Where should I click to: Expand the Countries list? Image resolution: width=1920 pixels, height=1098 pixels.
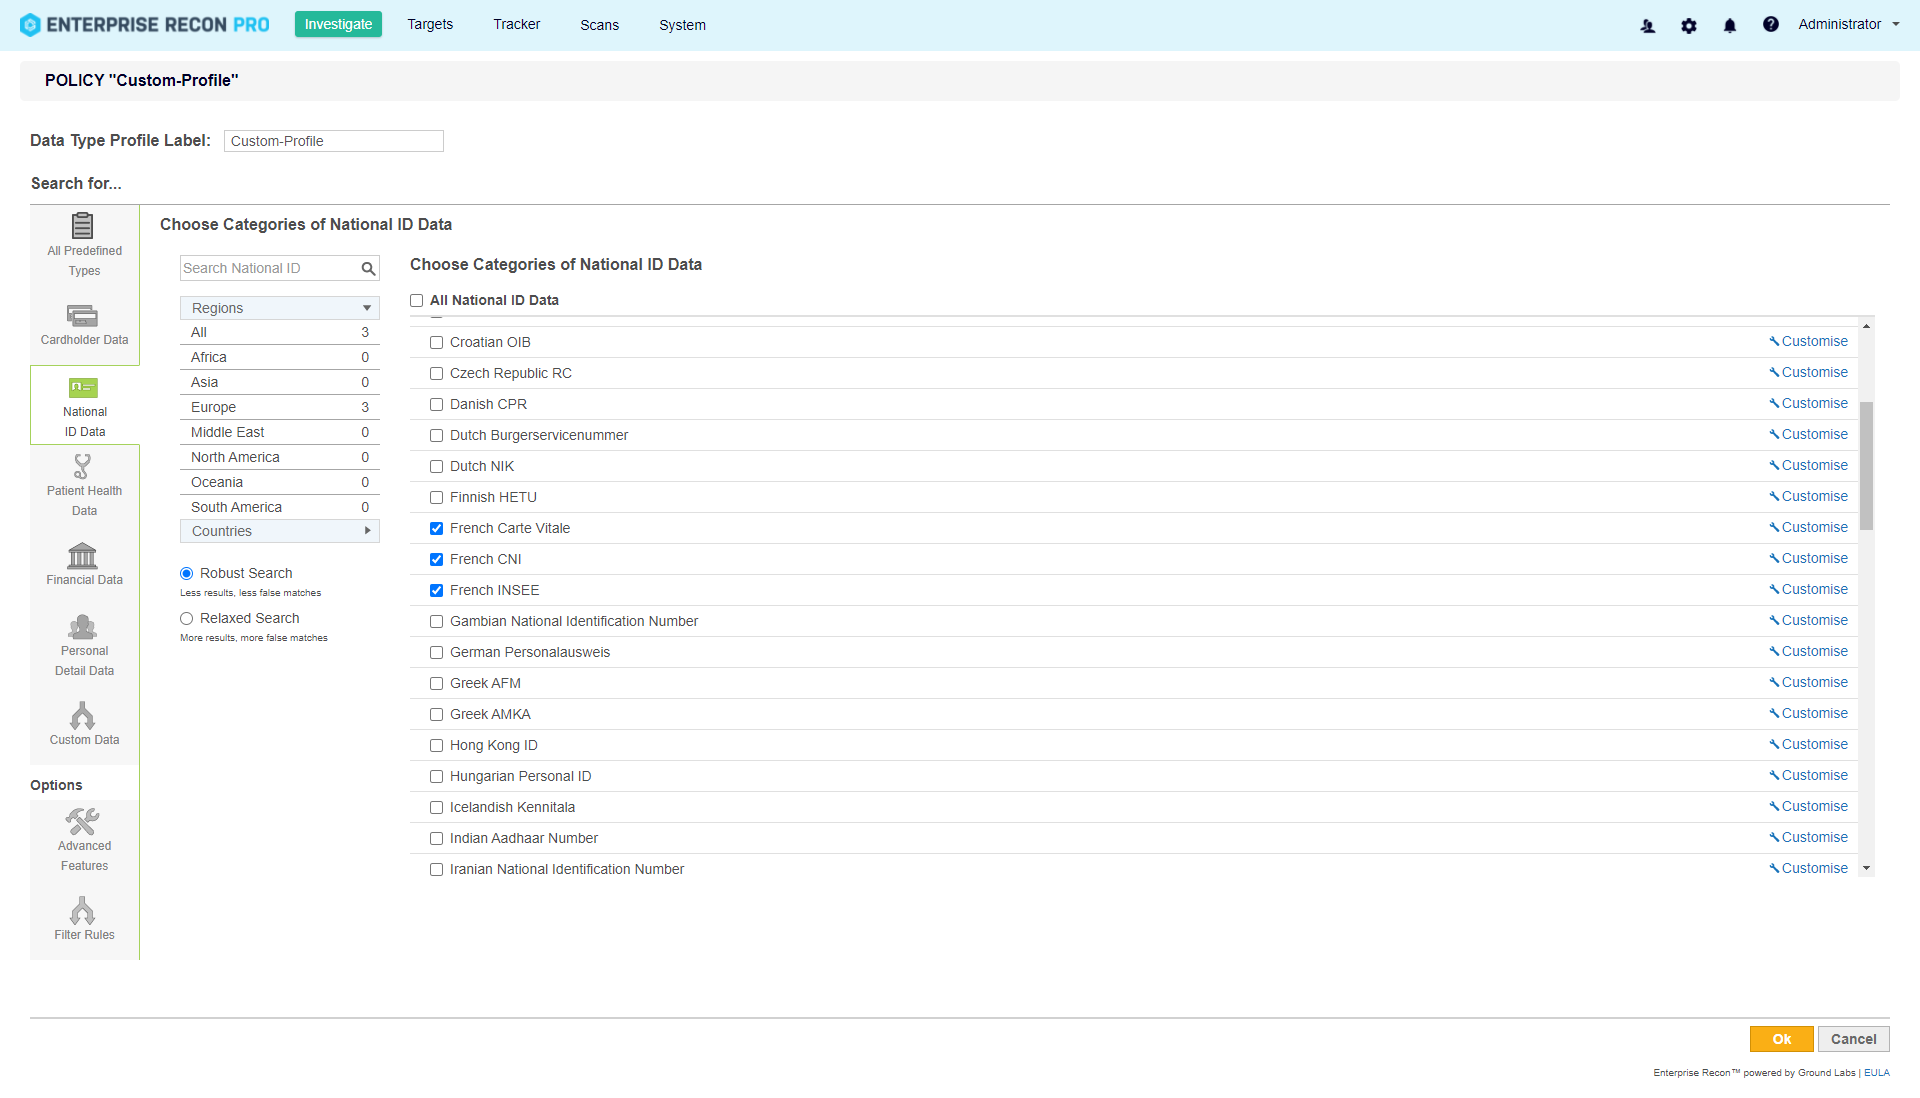[279, 531]
